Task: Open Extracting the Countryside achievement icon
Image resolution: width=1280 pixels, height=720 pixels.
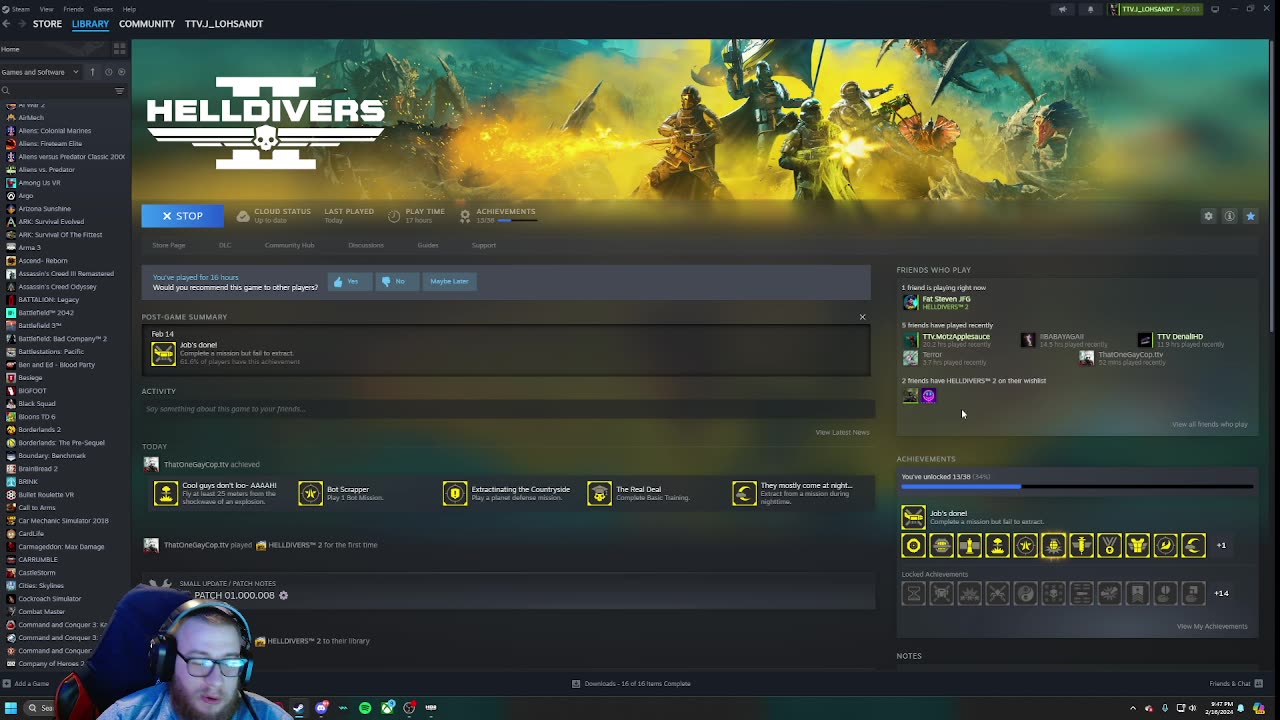Action: point(455,493)
